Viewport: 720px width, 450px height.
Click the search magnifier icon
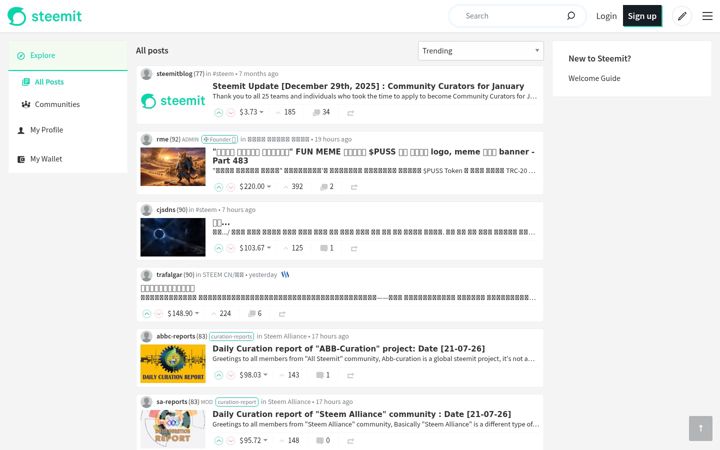(571, 16)
